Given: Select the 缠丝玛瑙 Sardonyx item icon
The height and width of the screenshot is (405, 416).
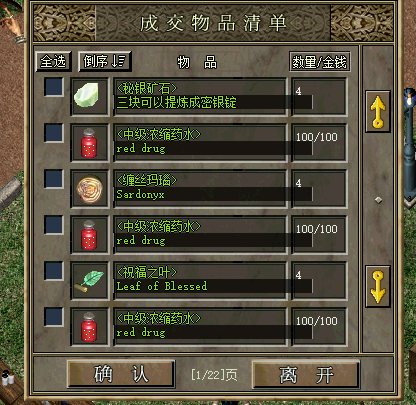Looking at the screenshot, I should pyautogui.click(x=90, y=189).
